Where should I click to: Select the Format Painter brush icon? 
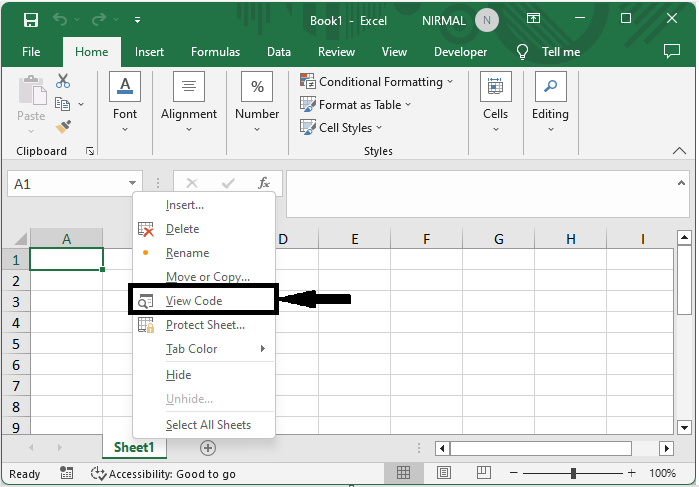63,127
